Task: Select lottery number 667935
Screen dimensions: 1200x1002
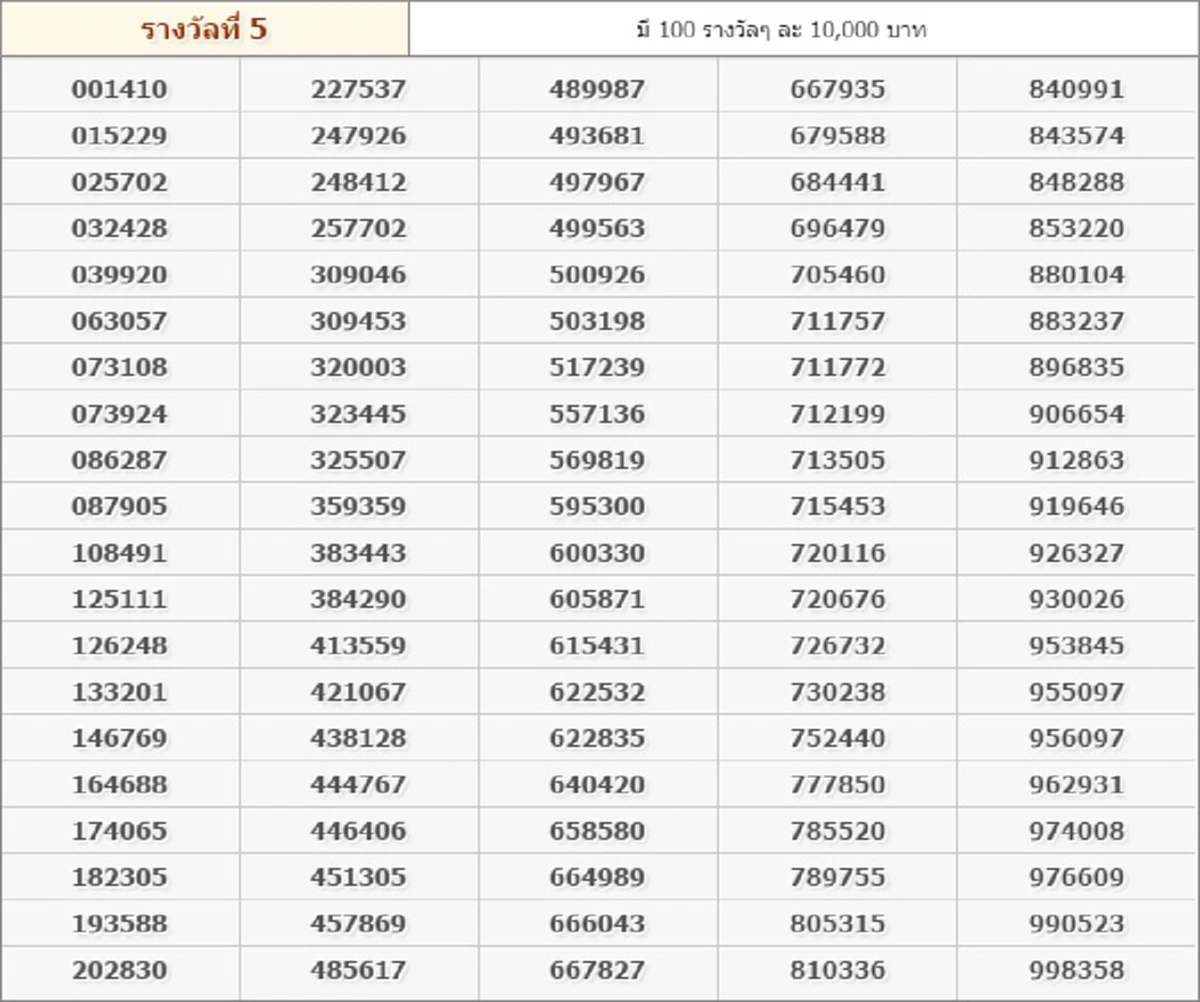Action: 838,89
